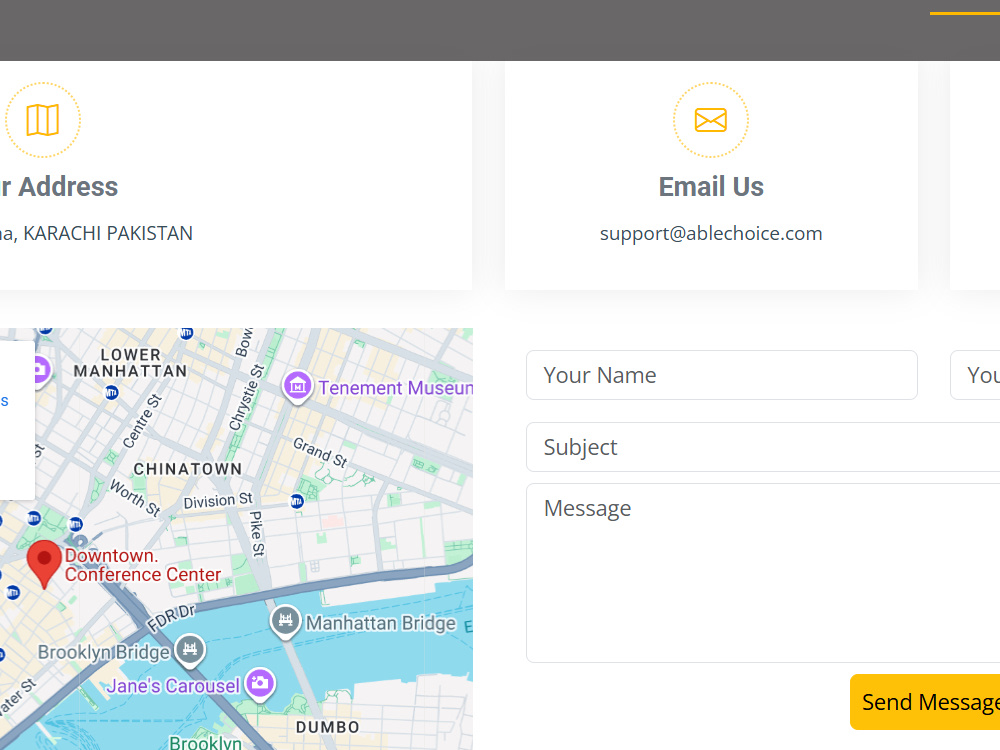This screenshot has width=1000, height=750.
Task: Click the Centre St street label
Action: [x=142, y=421]
